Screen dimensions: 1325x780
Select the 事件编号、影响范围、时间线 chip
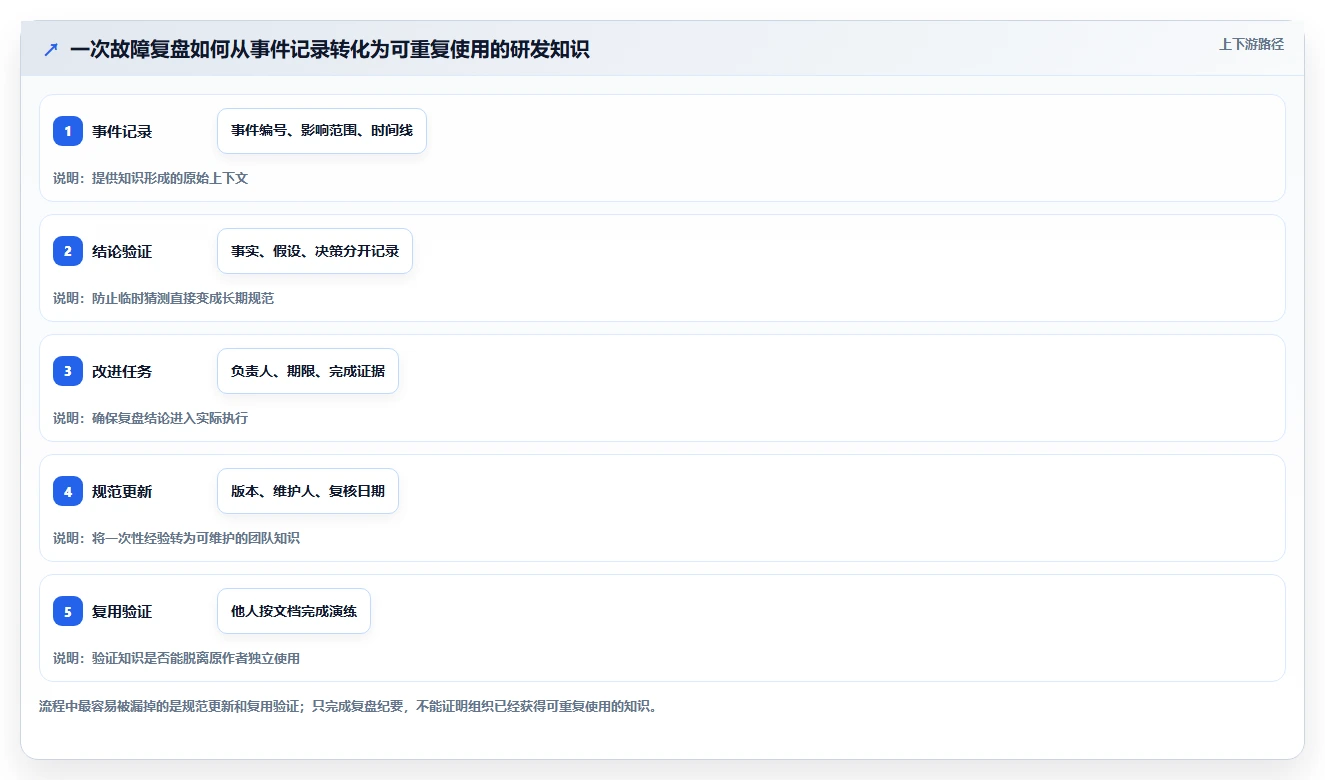pos(322,131)
